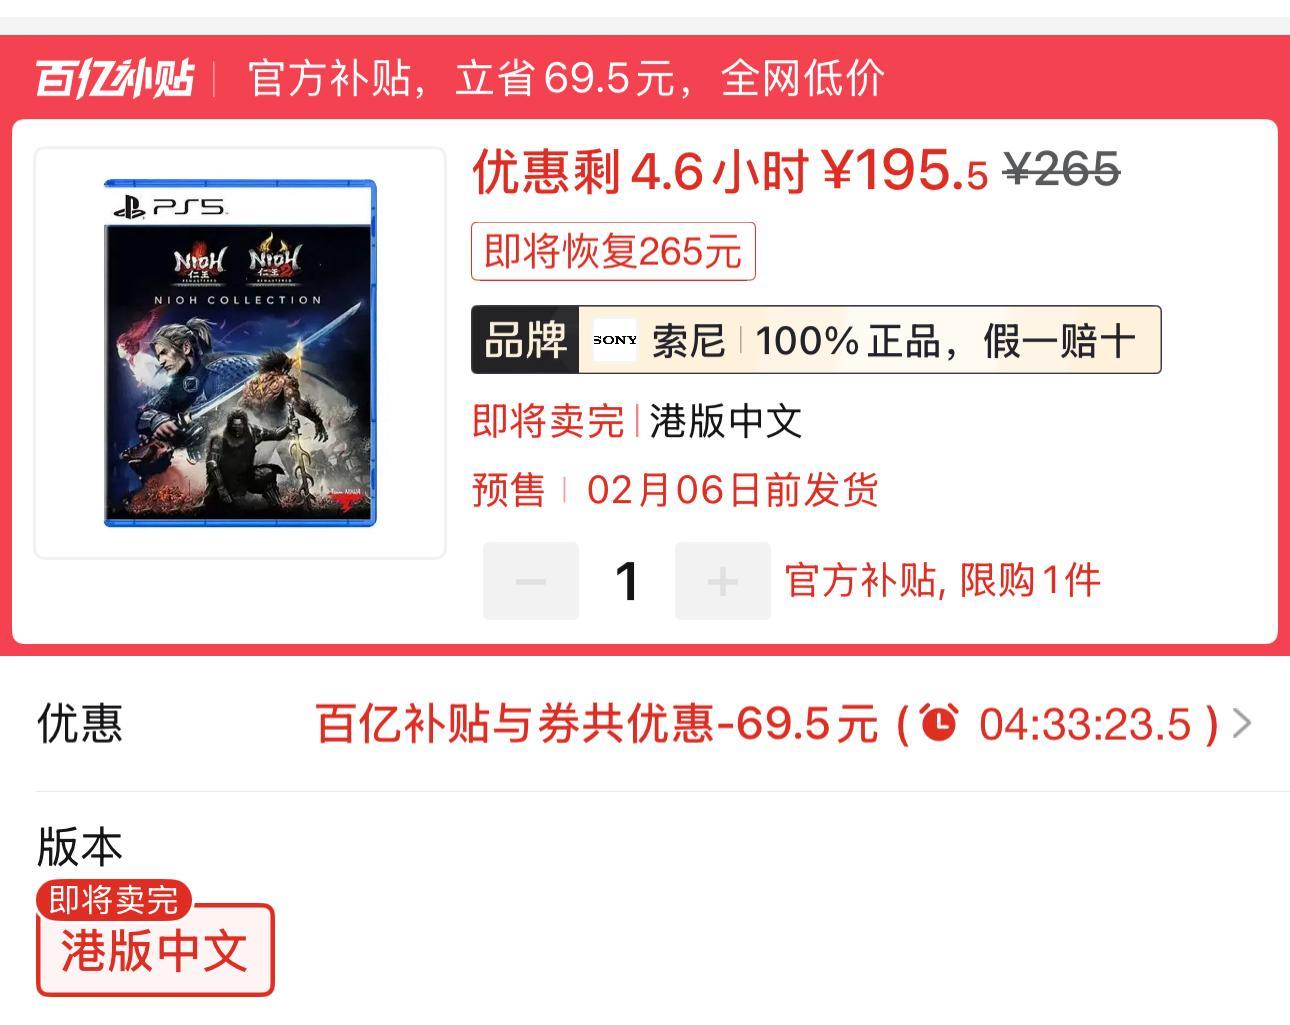
Task: Tap the 优惠 row label
Action: [x=80, y=723]
